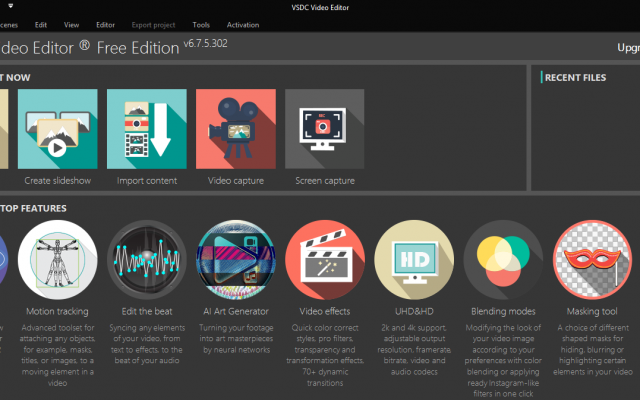Open the Edit menu
This screenshot has width=640, height=400.
41,25
